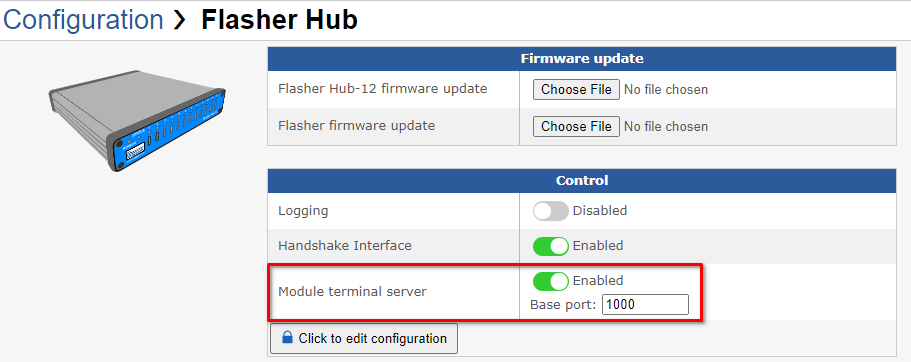
Task: Choose file for Flasher firmware update
Action: point(576,126)
